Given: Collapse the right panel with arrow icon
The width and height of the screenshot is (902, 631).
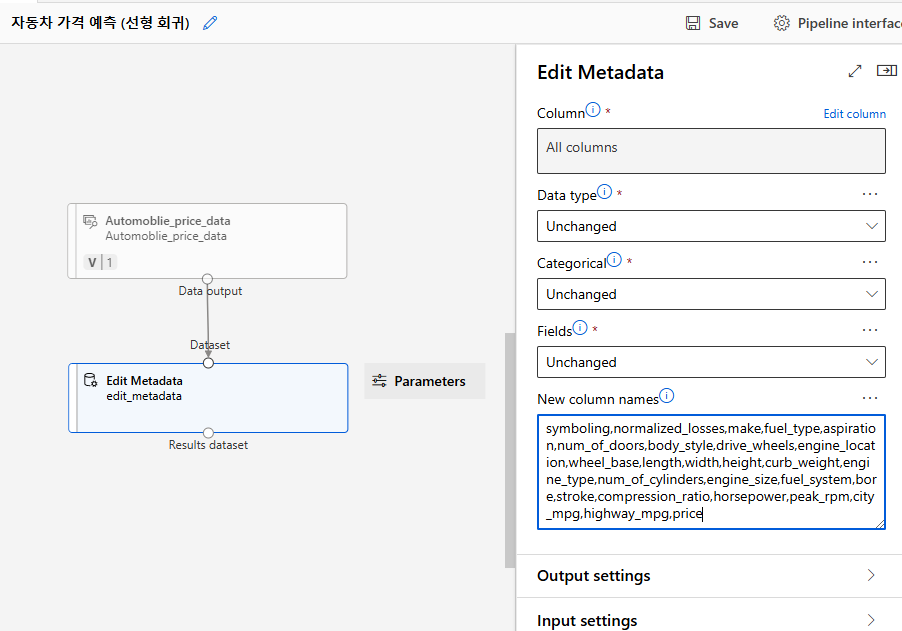Looking at the screenshot, I should [x=886, y=70].
